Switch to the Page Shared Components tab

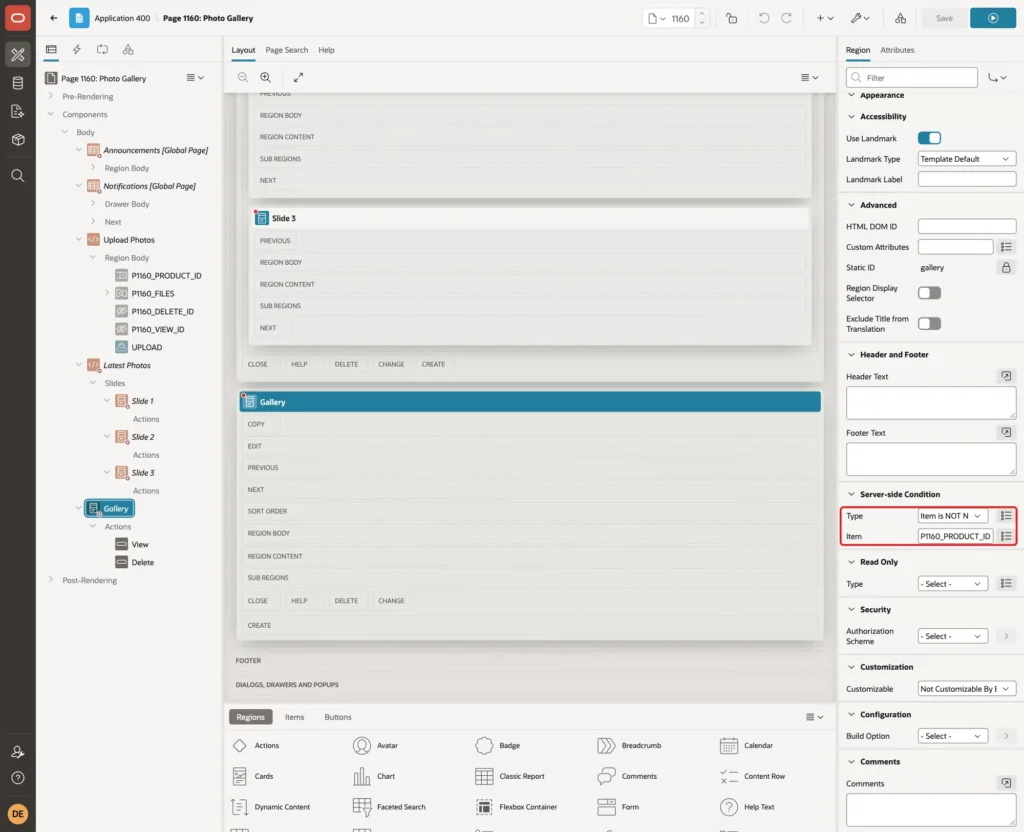click(128, 50)
